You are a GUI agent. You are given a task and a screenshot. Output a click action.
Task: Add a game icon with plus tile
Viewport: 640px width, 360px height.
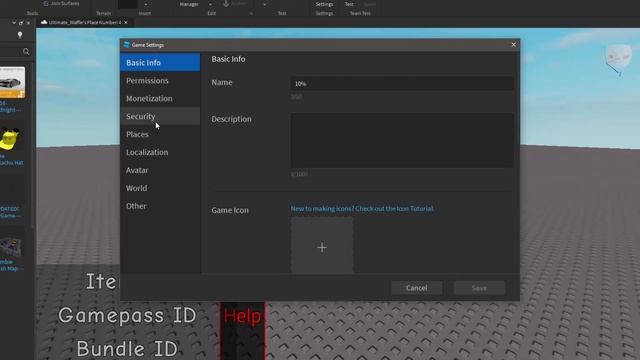pos(322,246)
